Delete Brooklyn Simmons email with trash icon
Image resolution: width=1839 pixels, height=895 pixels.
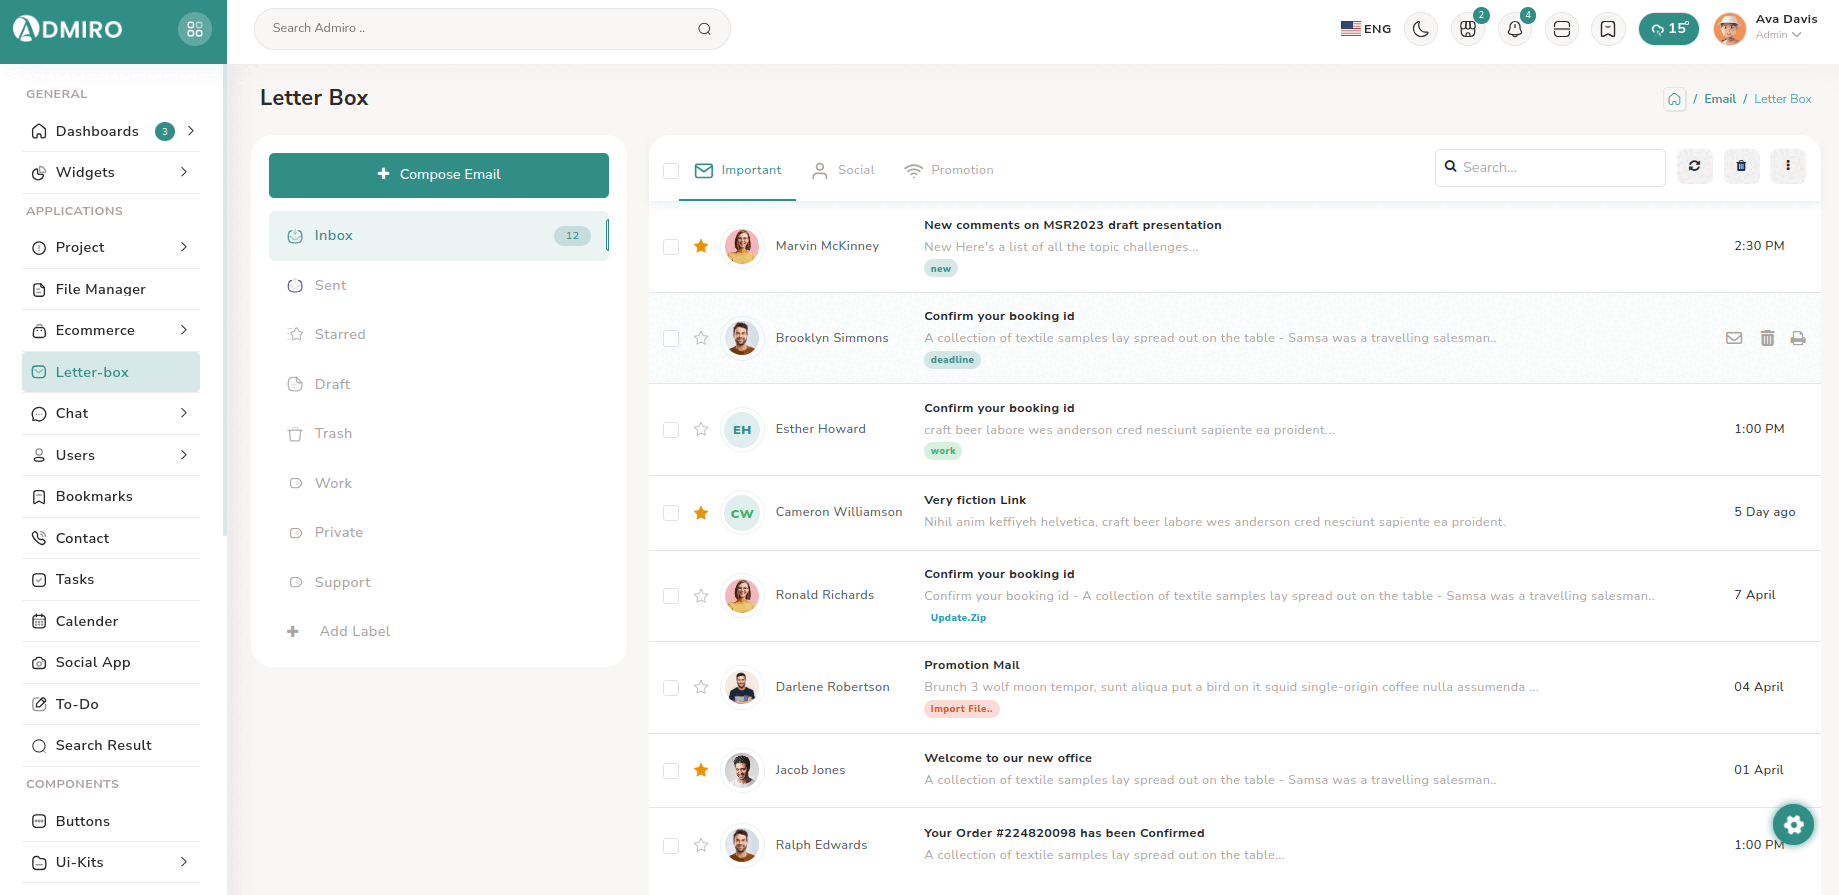click(x=1767, y=338)
